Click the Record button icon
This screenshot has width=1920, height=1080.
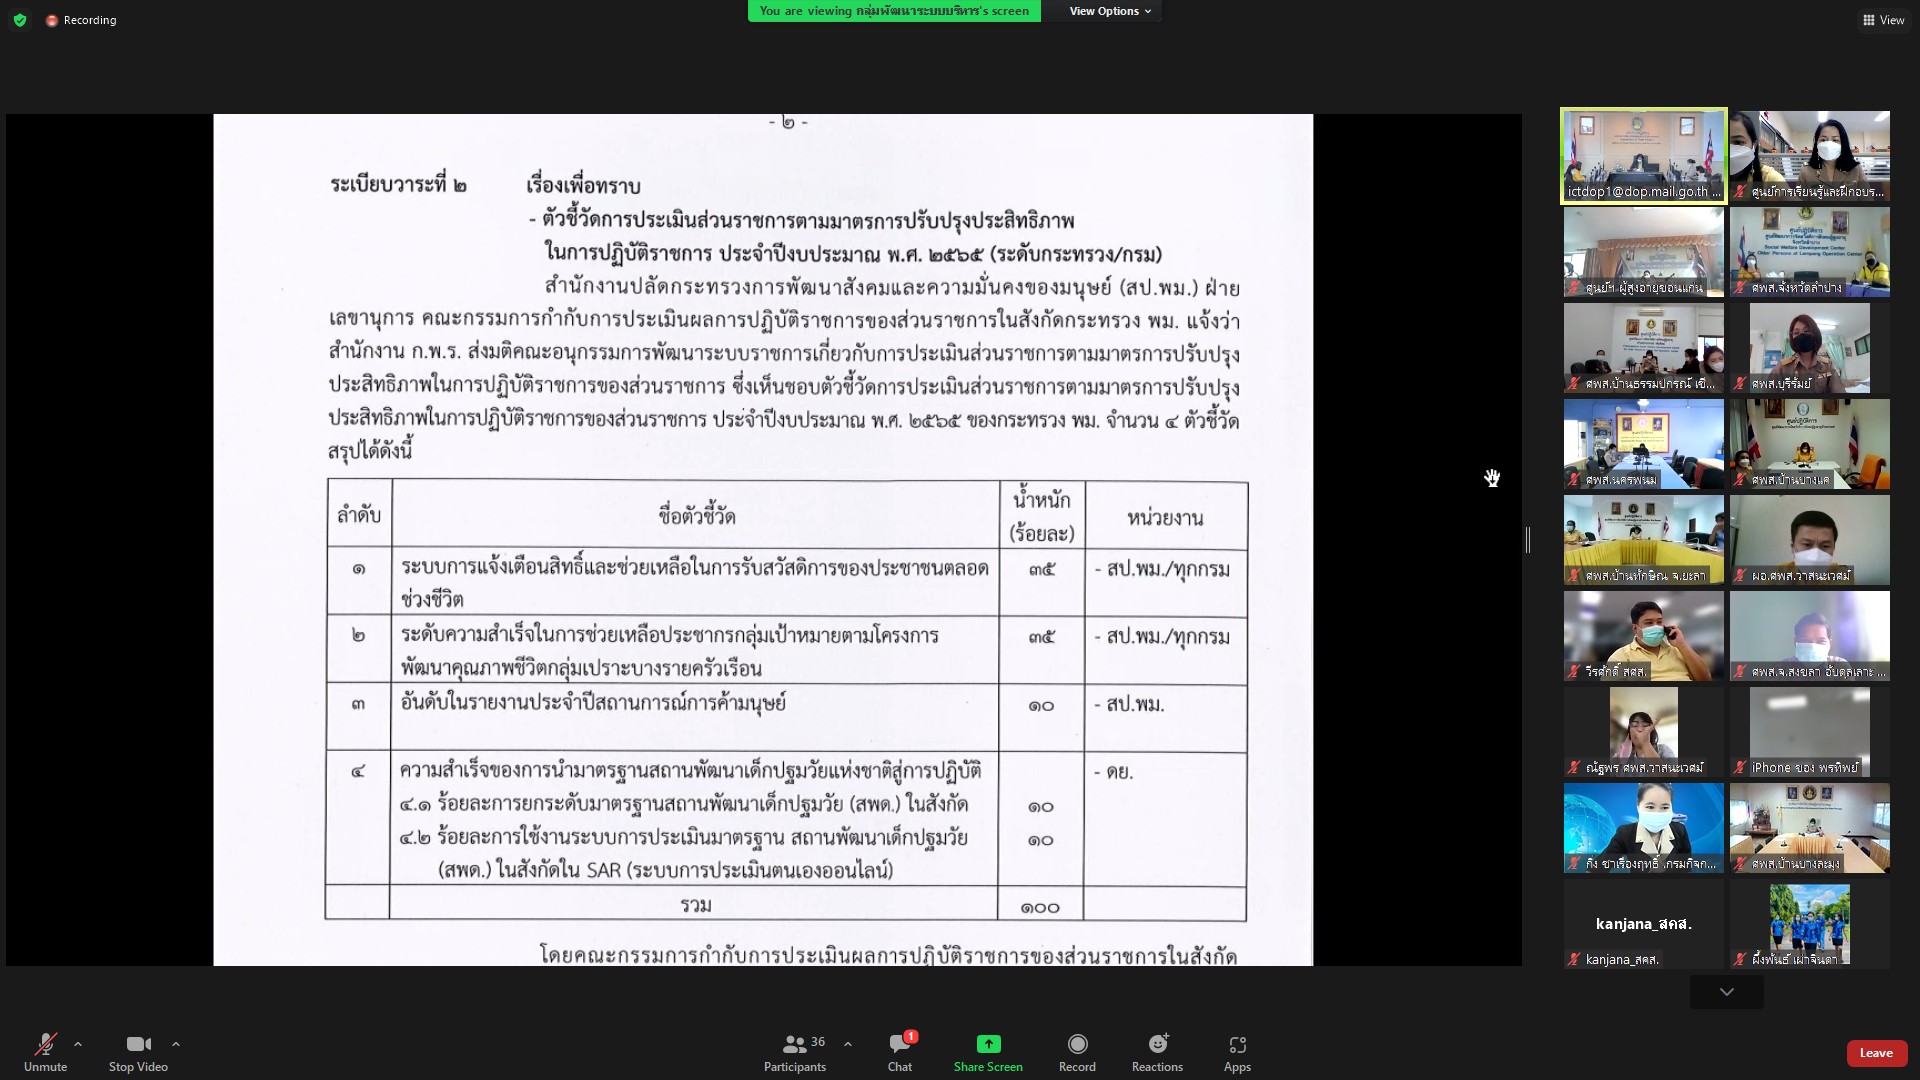click(x=1077, y=1044)
